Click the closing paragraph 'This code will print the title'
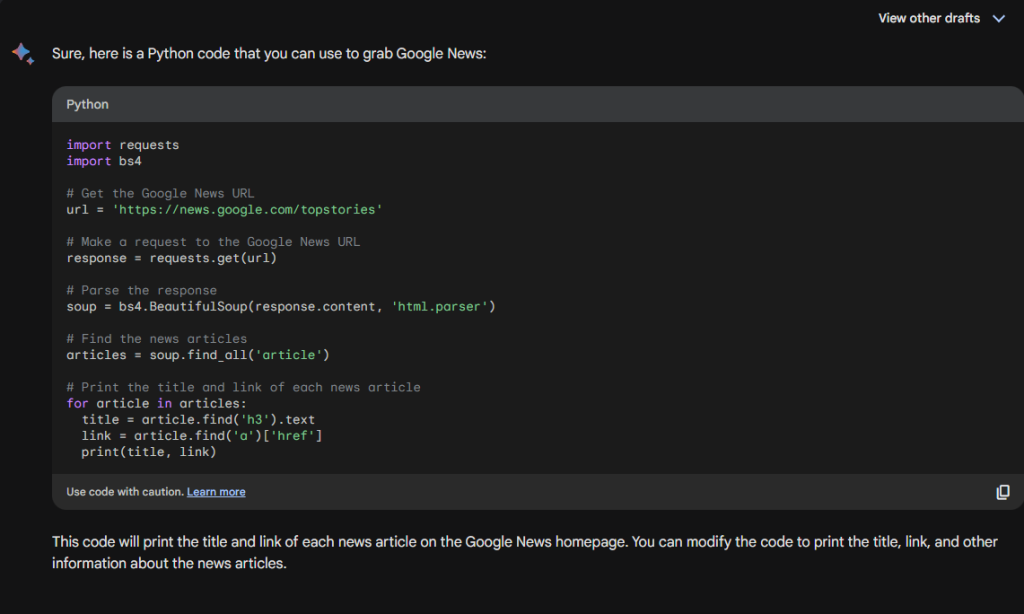Screen dimensions: 1024x614 coord(525,553)
